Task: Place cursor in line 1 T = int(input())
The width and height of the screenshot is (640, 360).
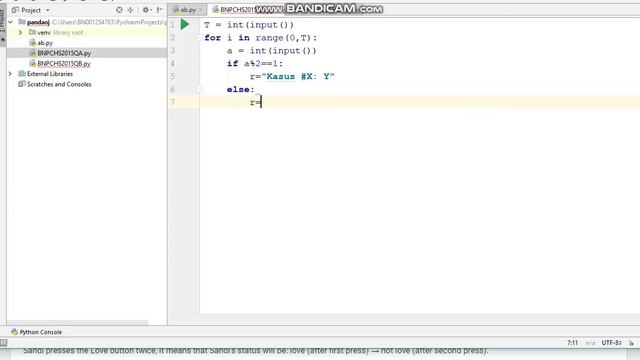Action: 249,25
